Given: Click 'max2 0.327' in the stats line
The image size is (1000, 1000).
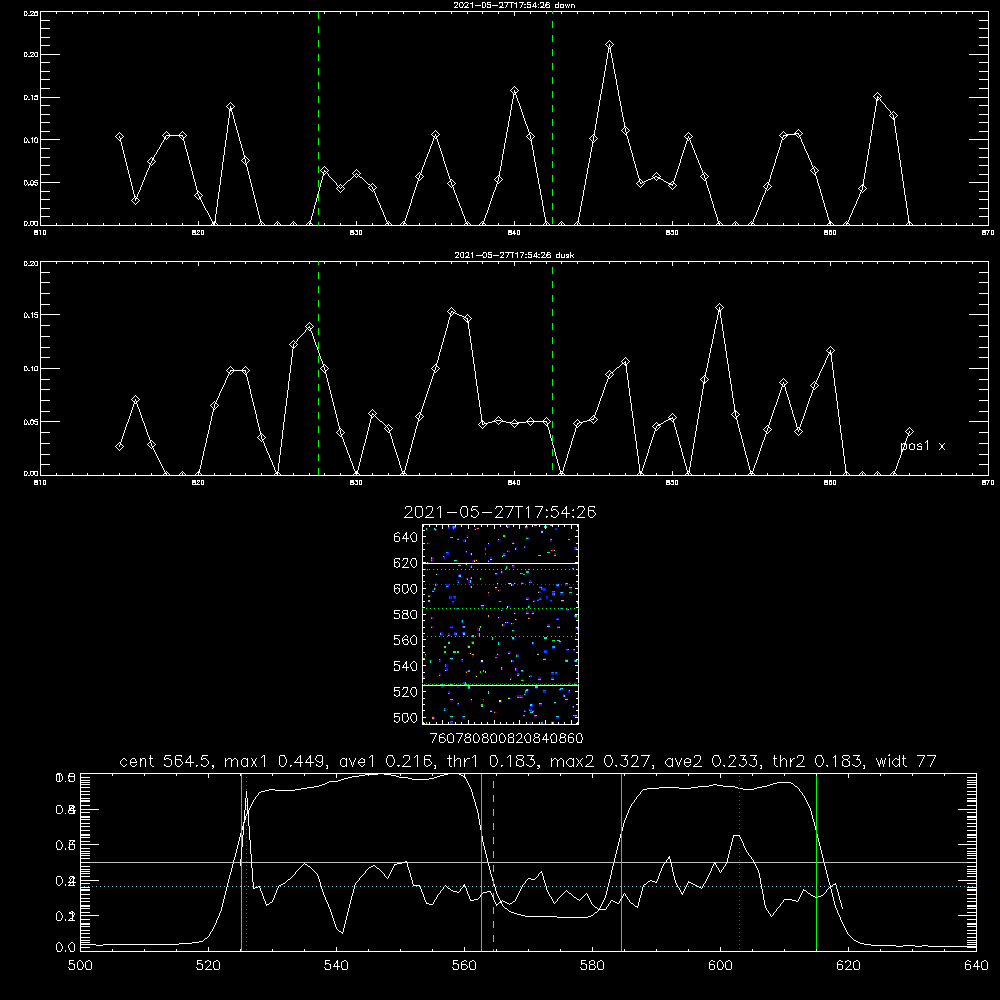Looking at the screenshot, I should [601, 761].
